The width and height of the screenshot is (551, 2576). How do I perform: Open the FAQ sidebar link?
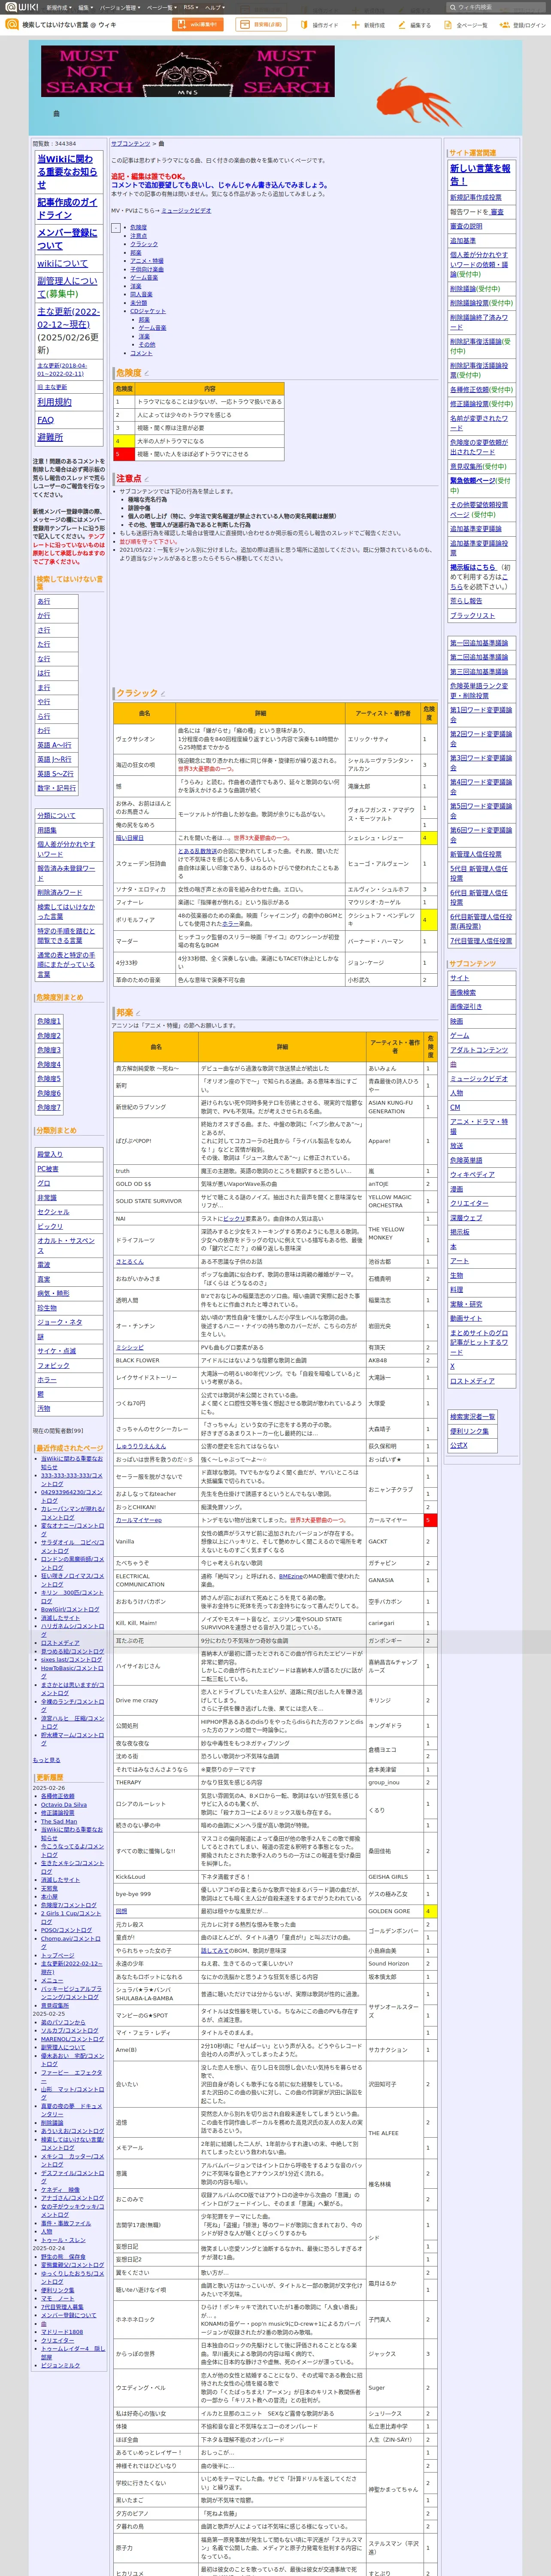point(45,420)
